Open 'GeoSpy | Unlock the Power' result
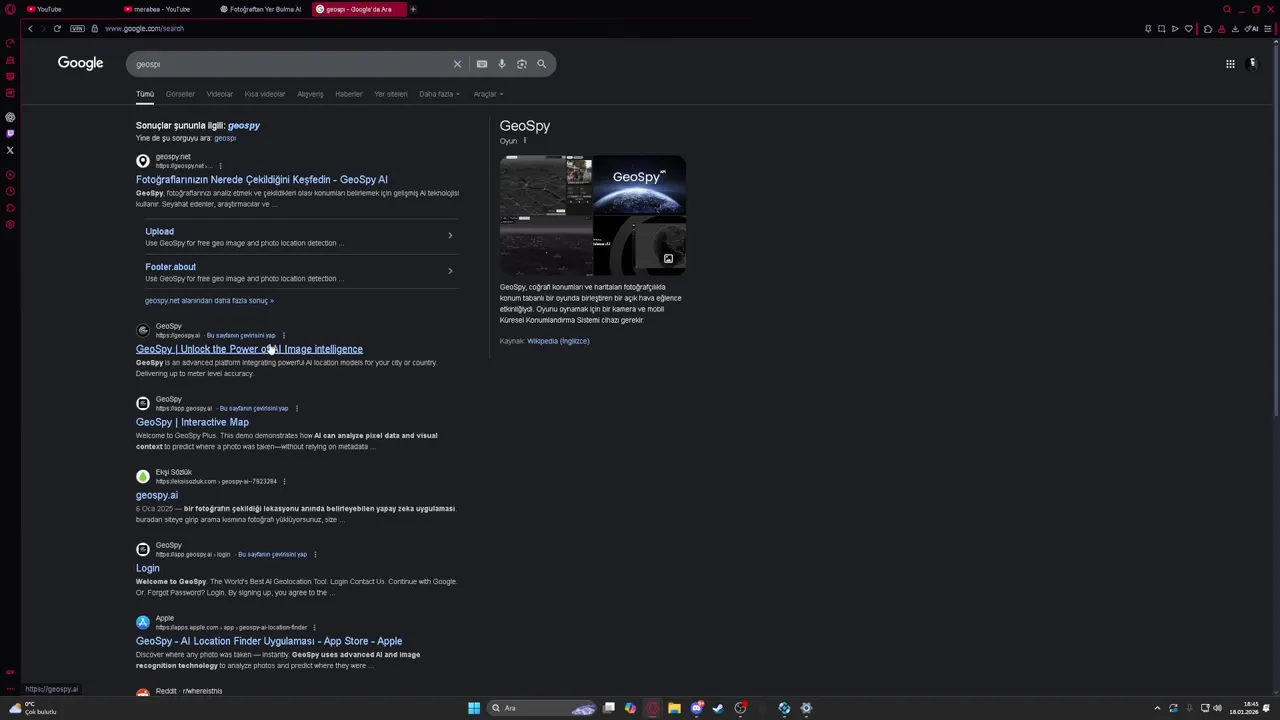 point(249,349)
